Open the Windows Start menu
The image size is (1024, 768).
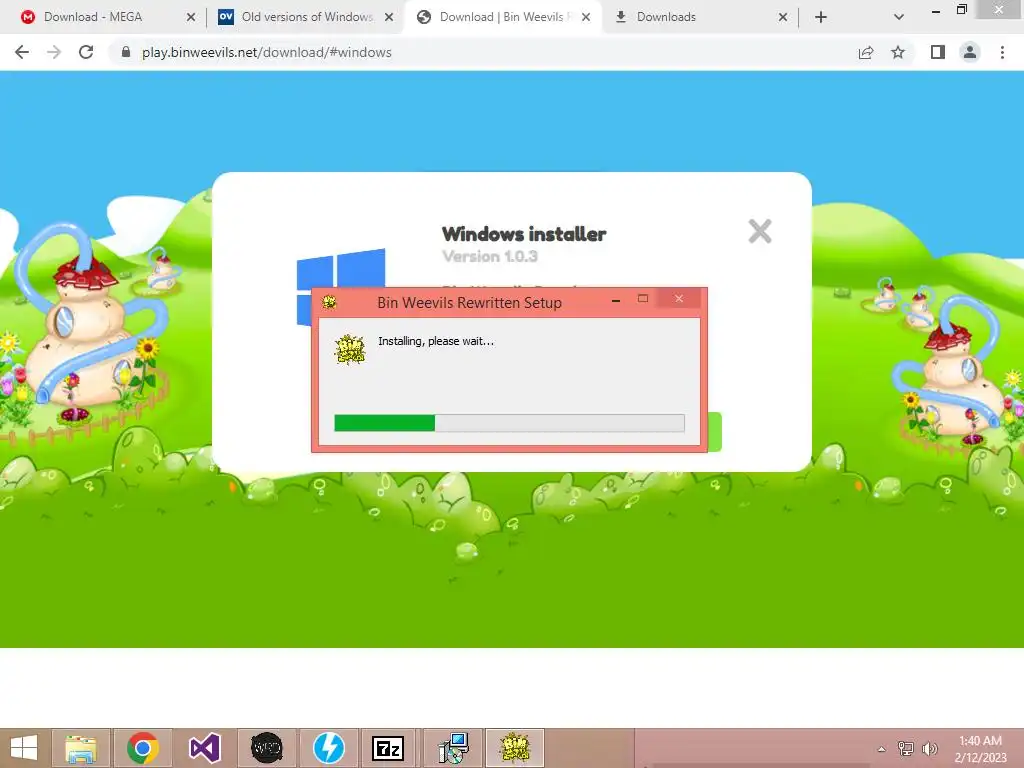pyautogui.click(x=24, y=748)
